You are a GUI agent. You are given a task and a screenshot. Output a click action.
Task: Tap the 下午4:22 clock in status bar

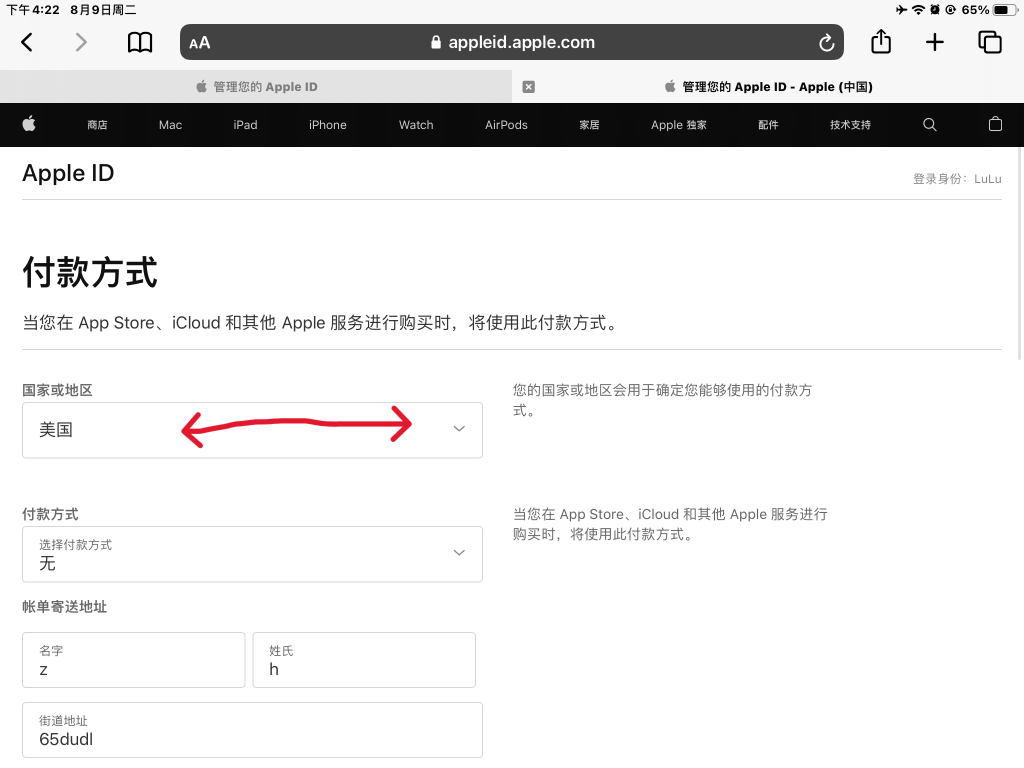point(33,10)
